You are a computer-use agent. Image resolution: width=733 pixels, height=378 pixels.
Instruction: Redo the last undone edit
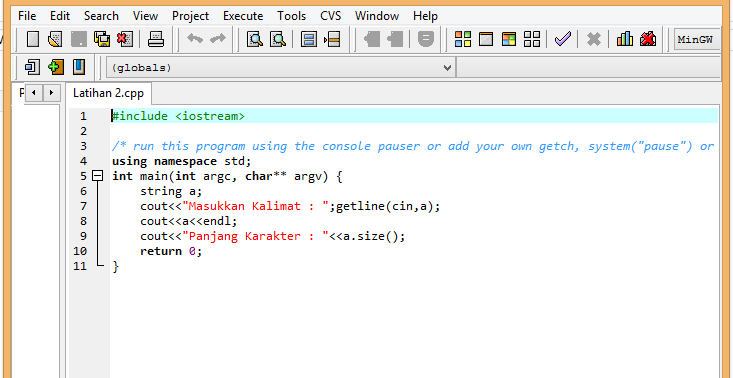click(x=217, y=39)
